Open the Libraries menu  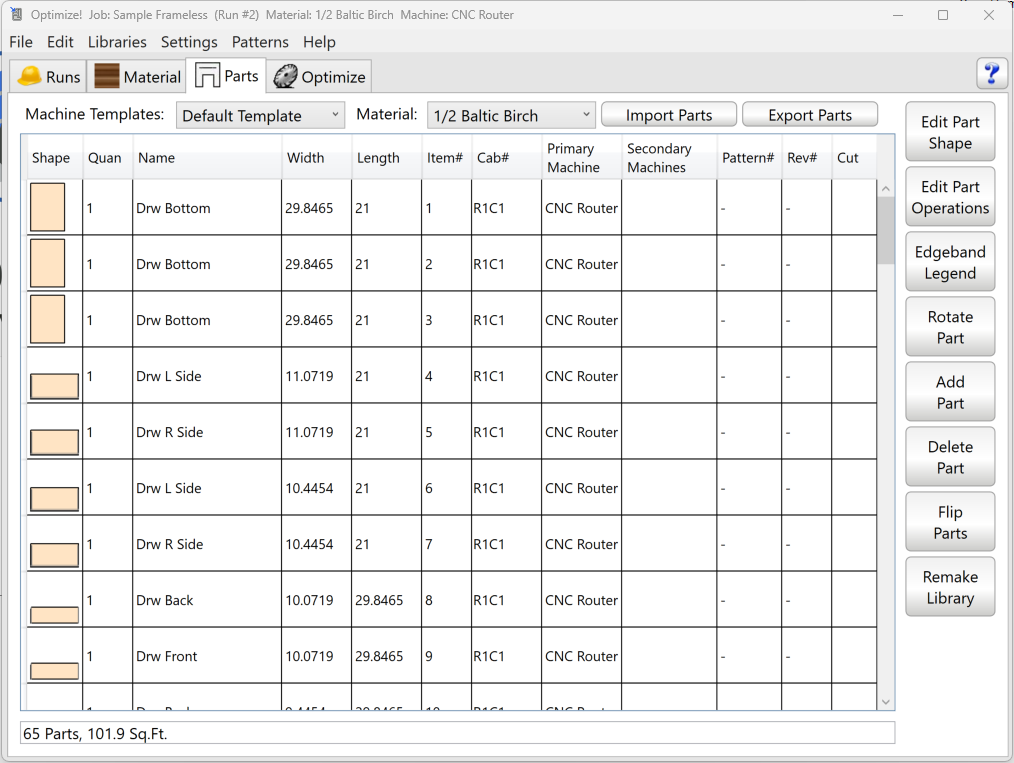(x=117, y=42)
